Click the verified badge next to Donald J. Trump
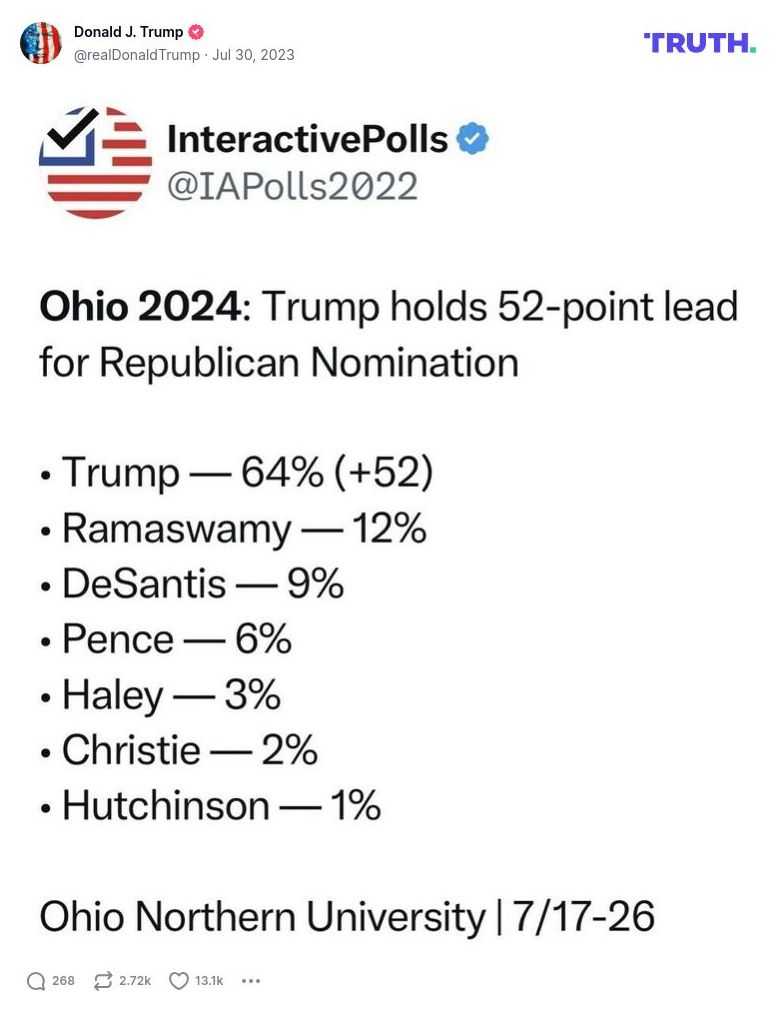 197,31
